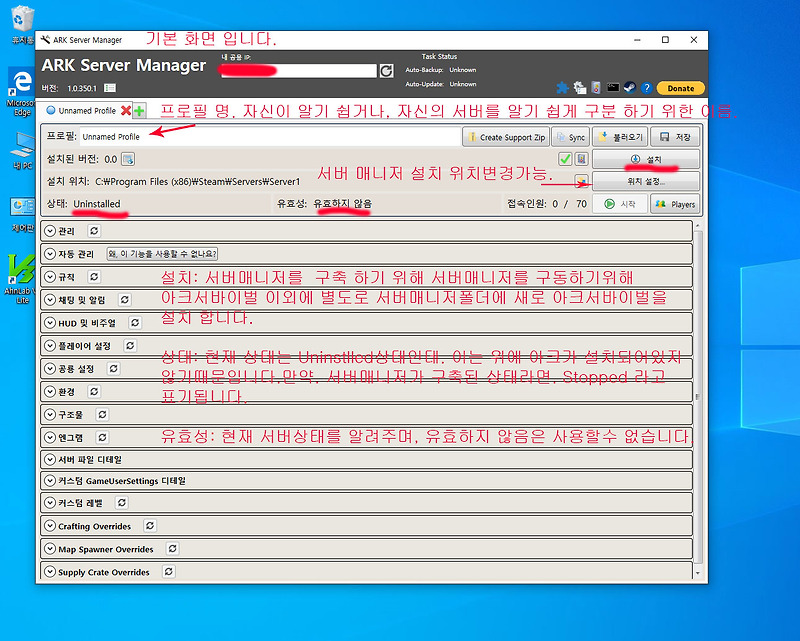Open AhnLab V3 Lite desktop shortcut
Image resolution: width=800 pixels, height=641 pixels.
[x=20, y=279]
